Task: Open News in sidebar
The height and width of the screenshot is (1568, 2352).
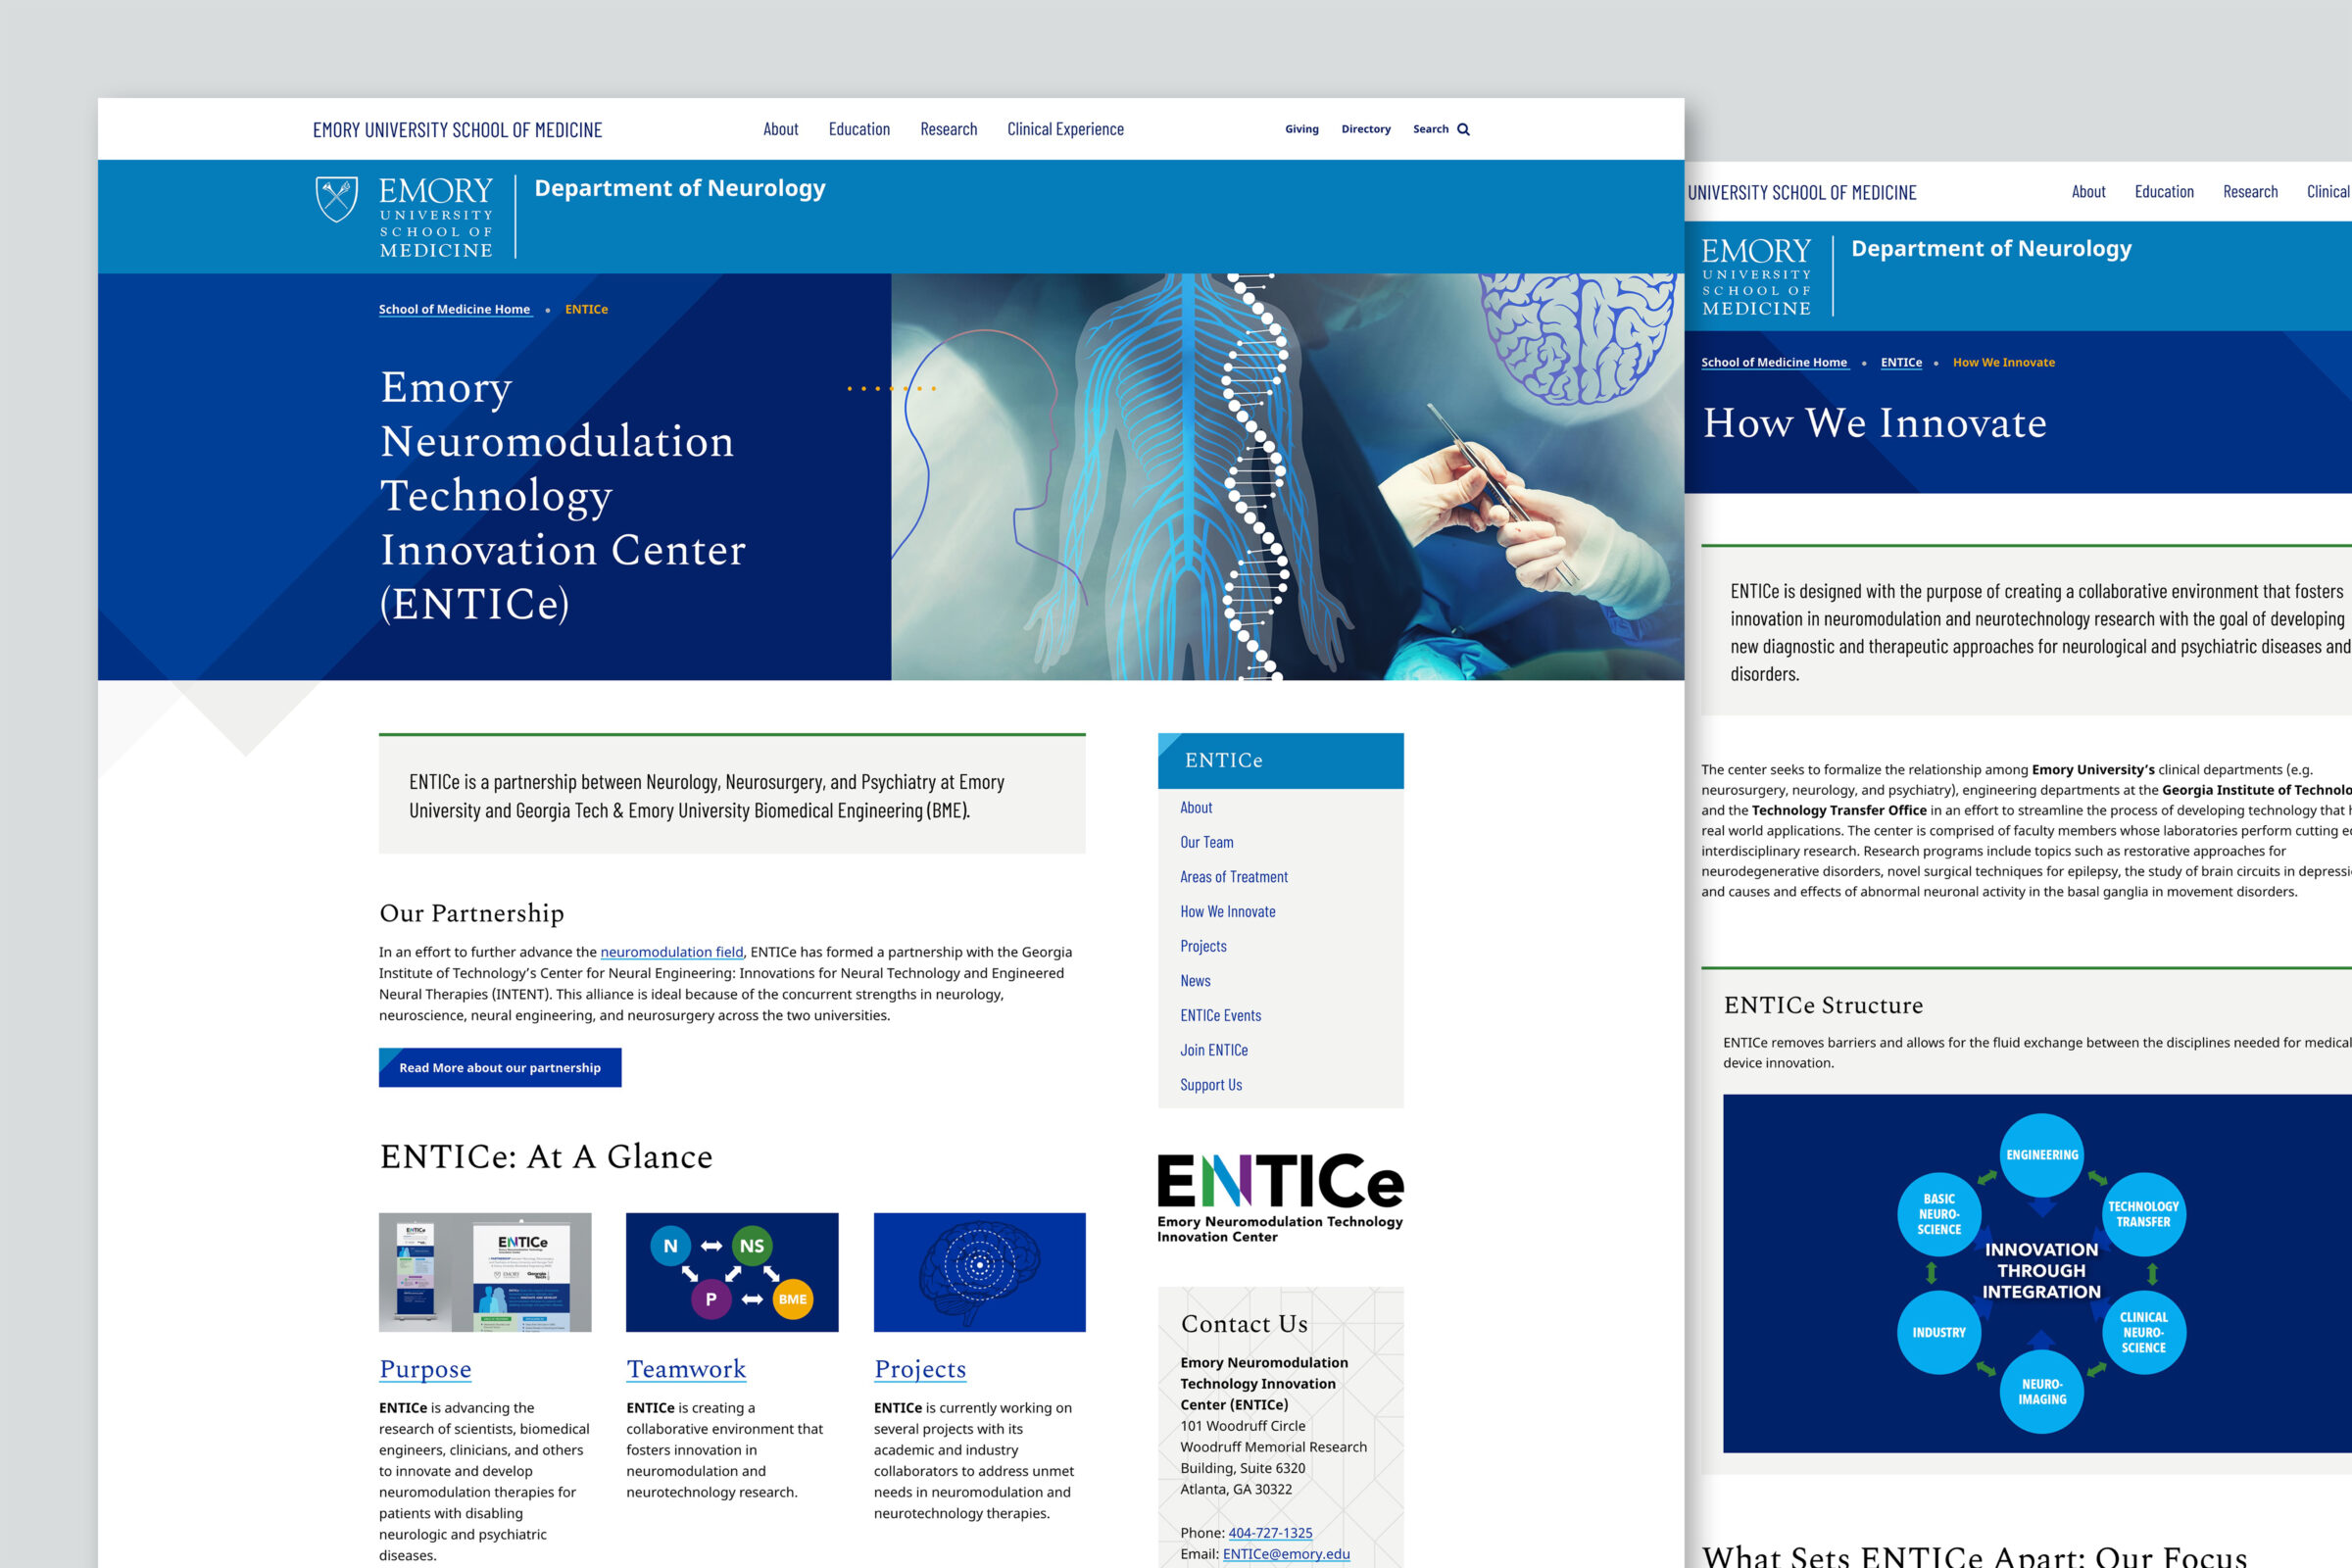Action: (1195, 981)
